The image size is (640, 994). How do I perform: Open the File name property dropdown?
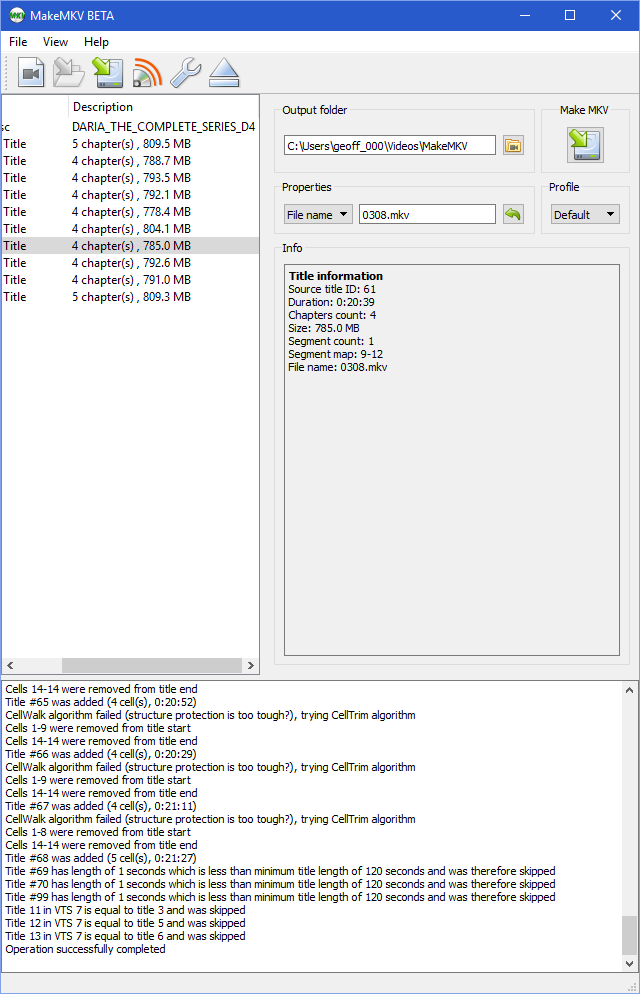point(318,214)
